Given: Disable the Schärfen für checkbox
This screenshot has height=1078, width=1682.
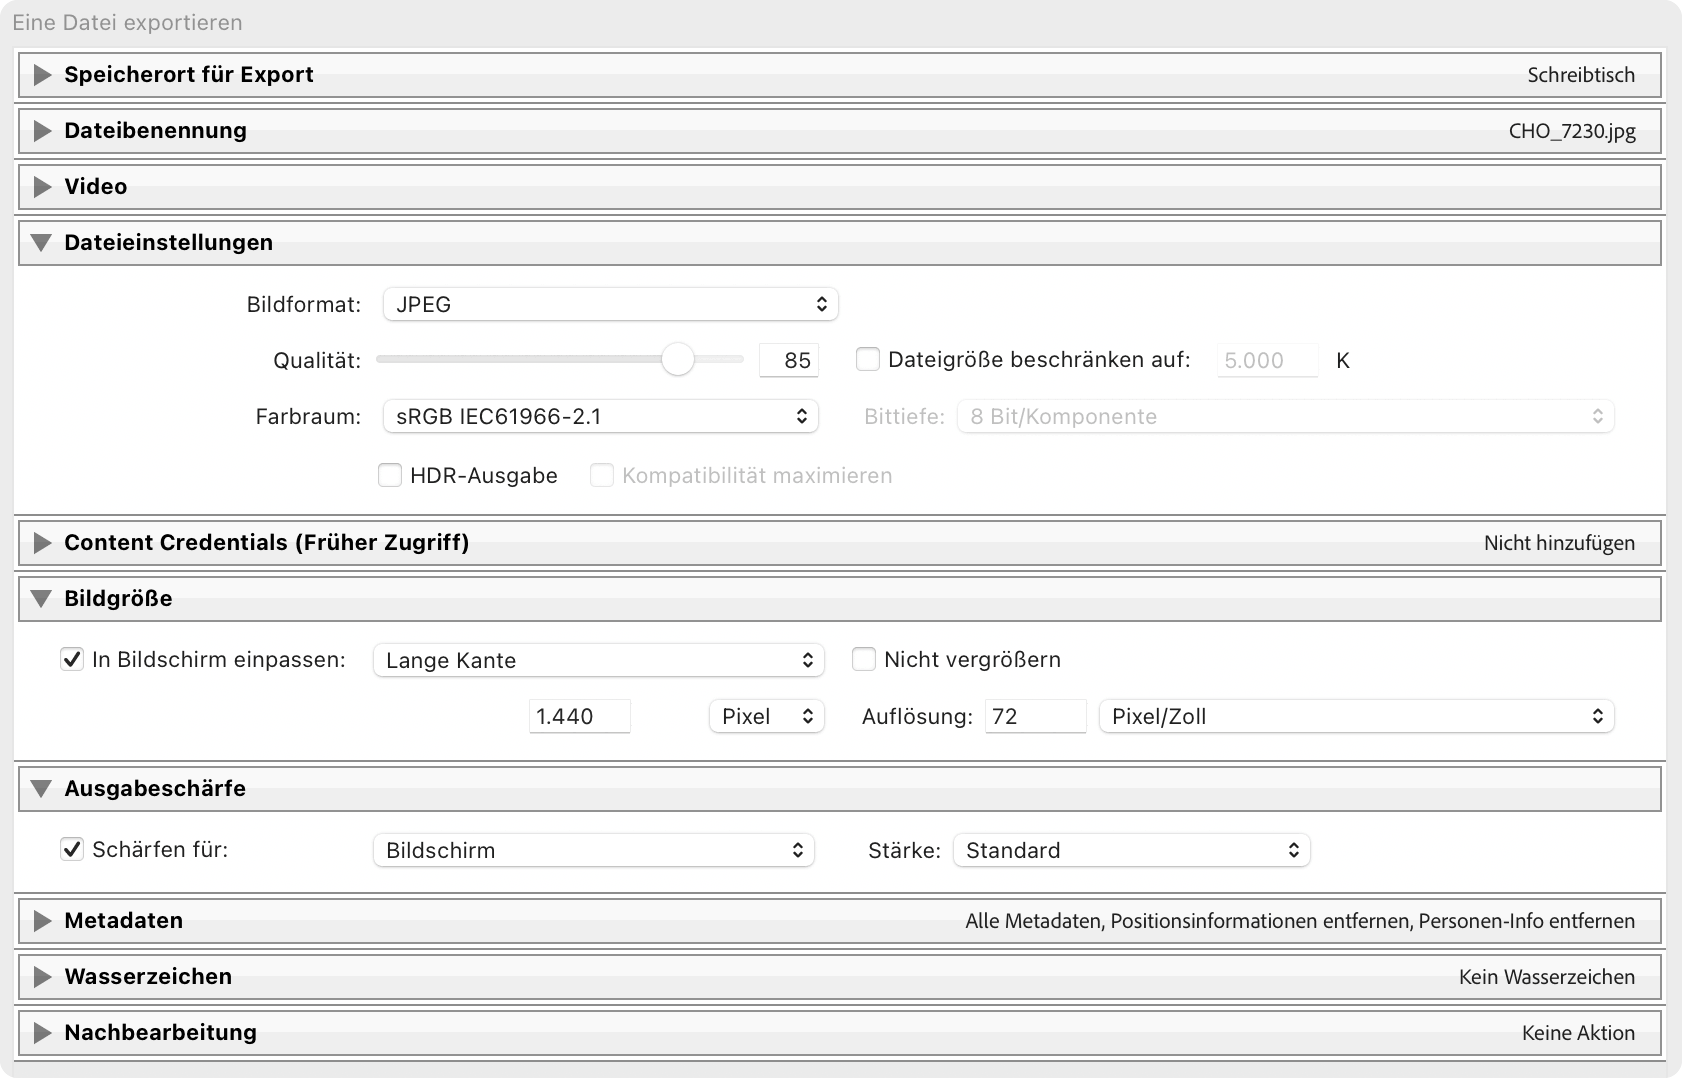Looking at the screenshot, I should click(x=72, y=850).
